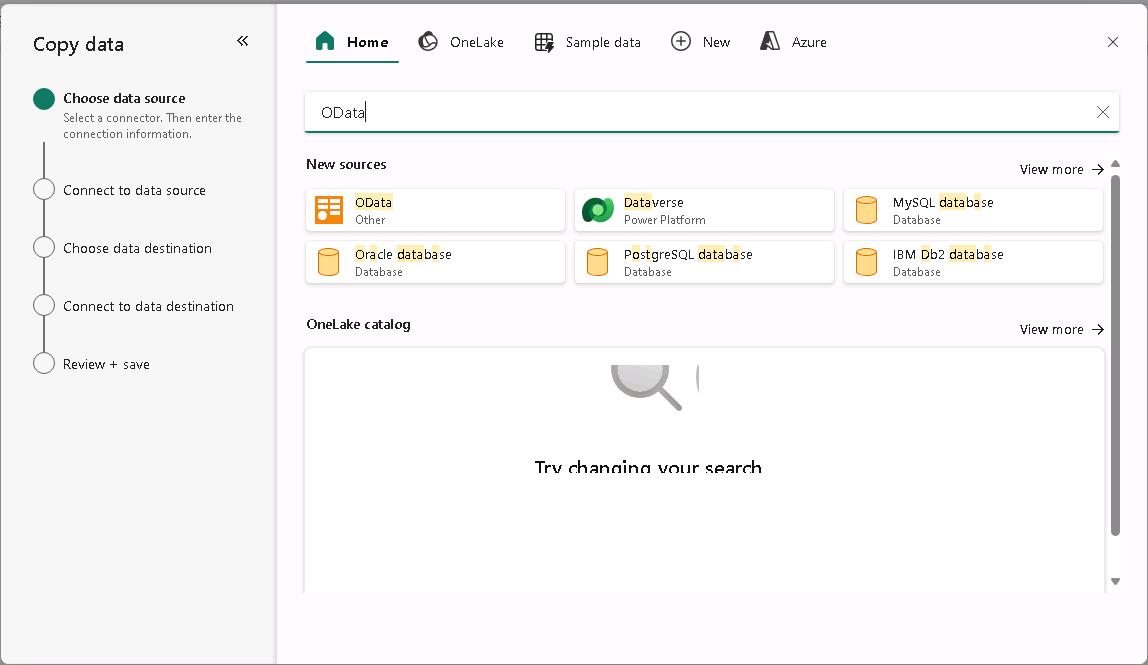
Task: Switch to the OneLake tab
Action: [x=461, y=42]
